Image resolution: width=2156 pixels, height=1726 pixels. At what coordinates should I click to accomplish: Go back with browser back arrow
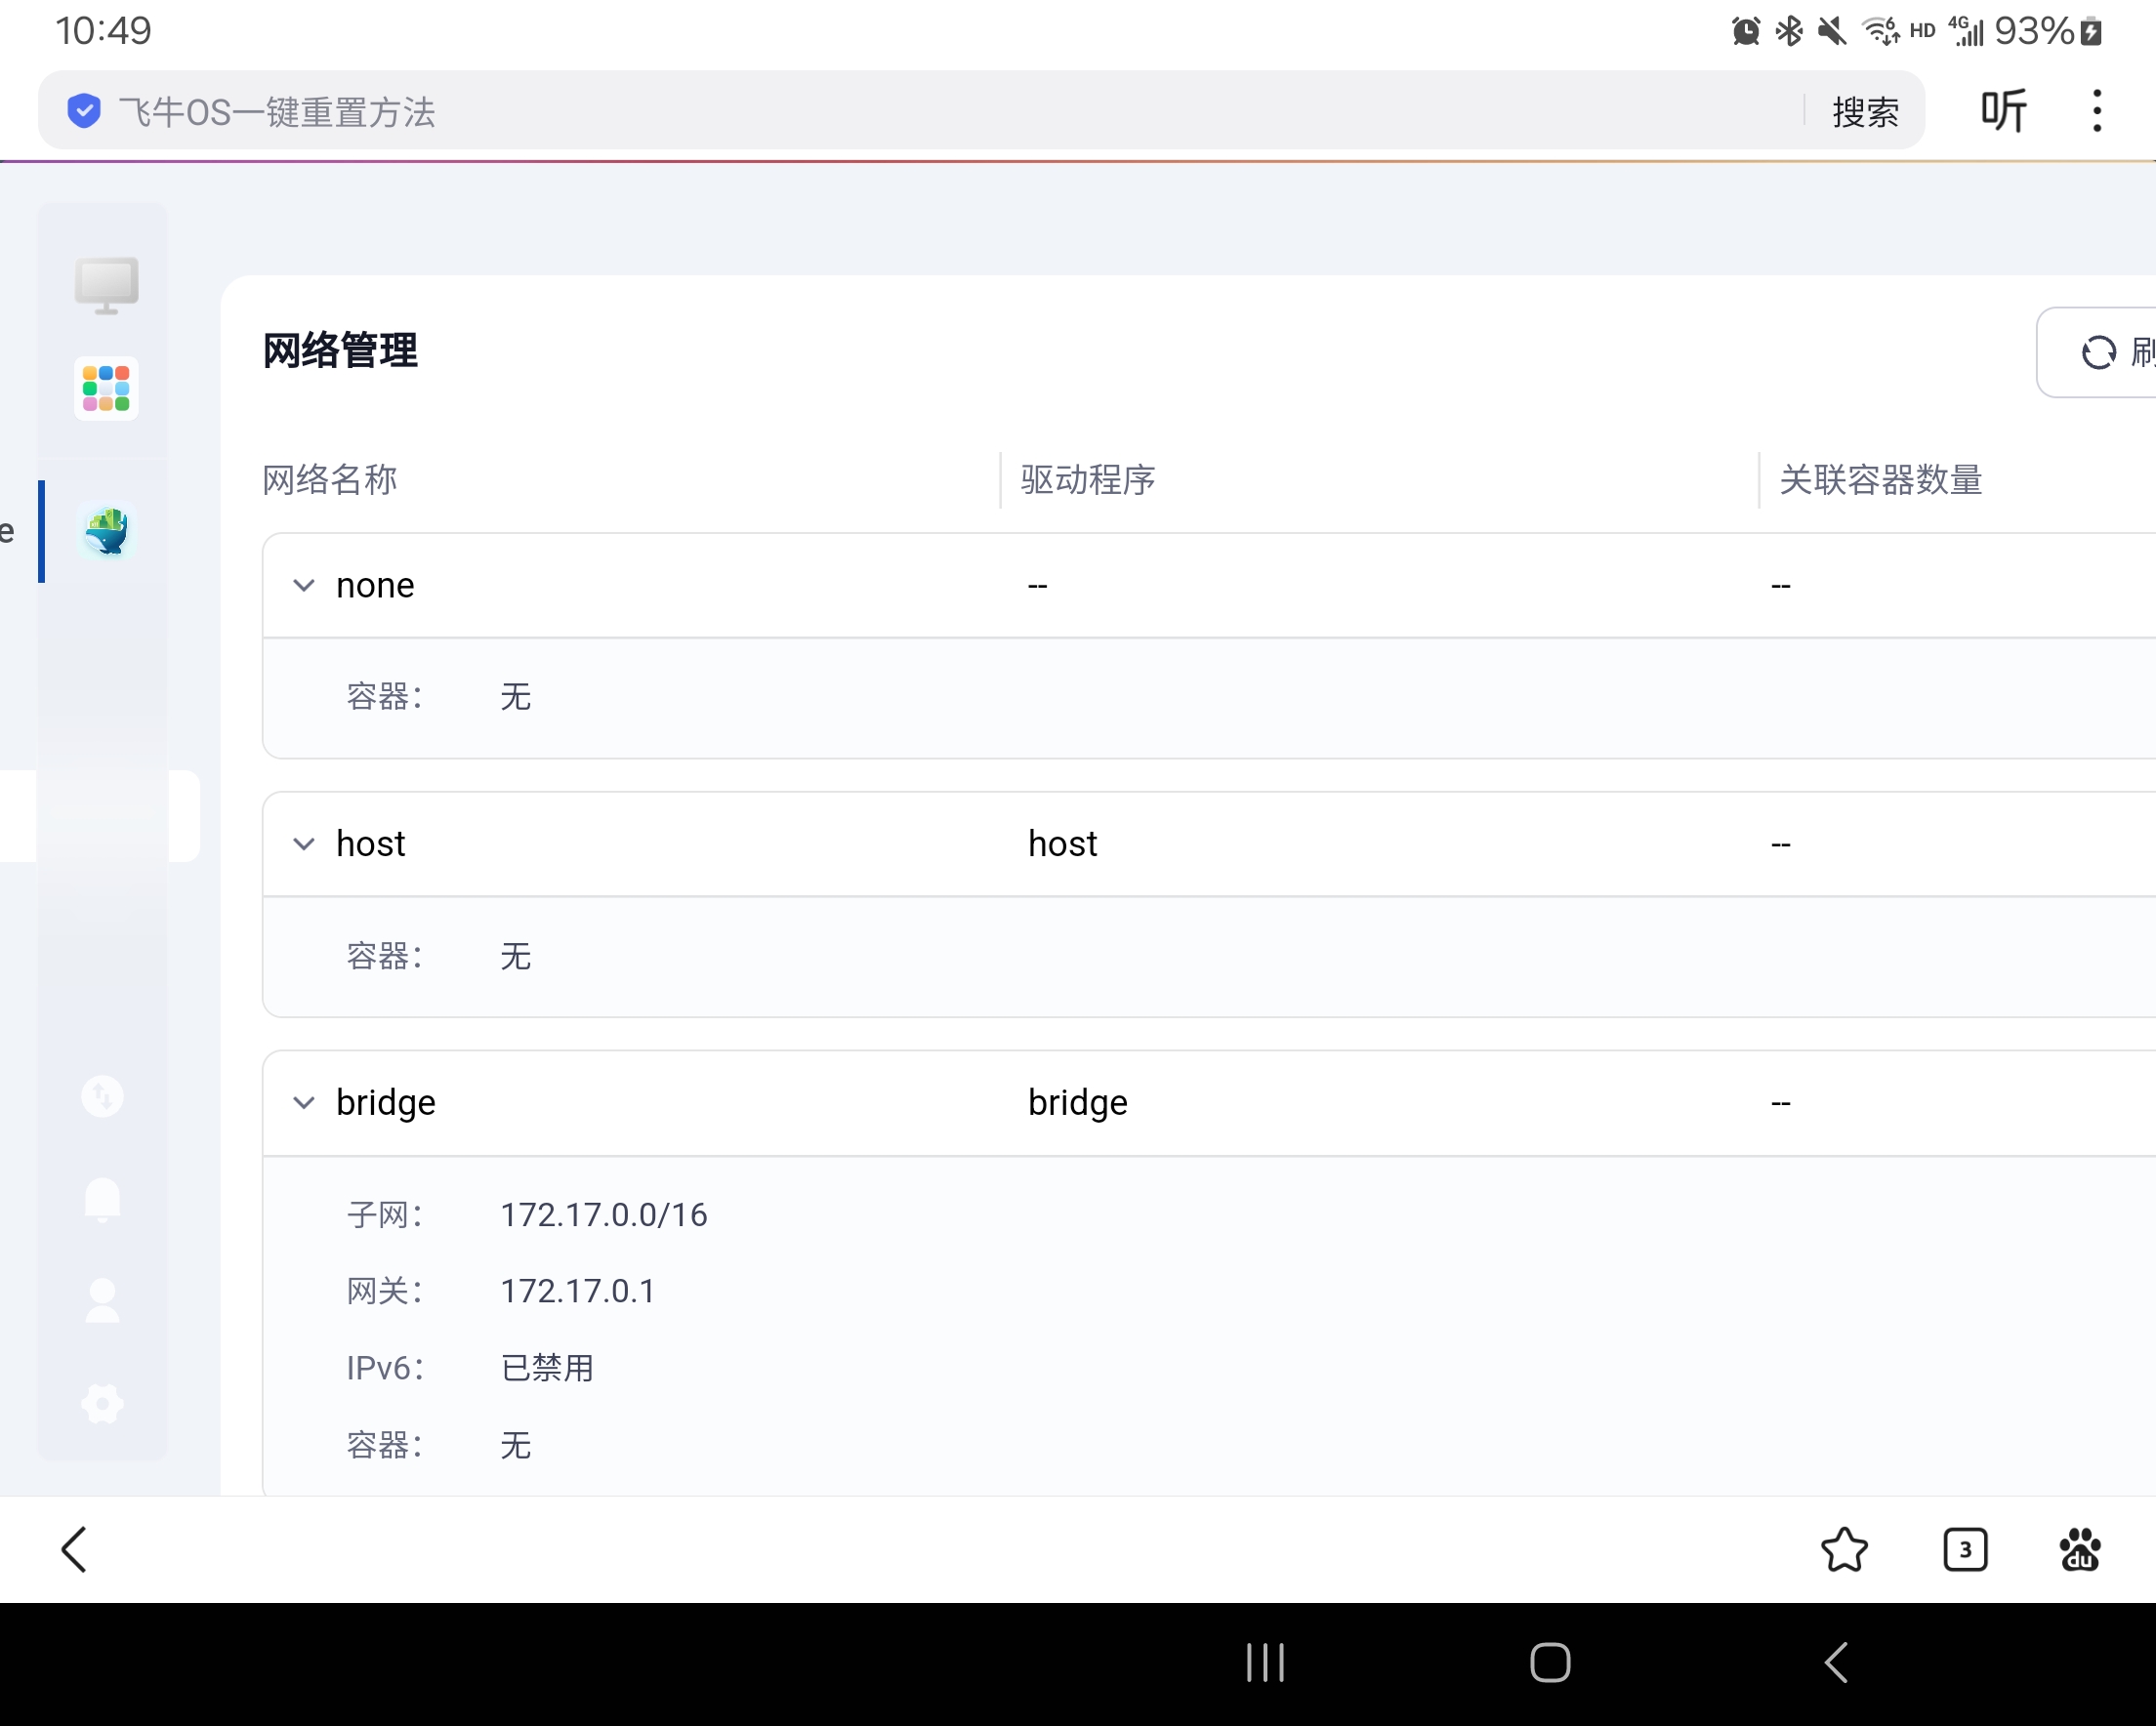point(75,1549)
